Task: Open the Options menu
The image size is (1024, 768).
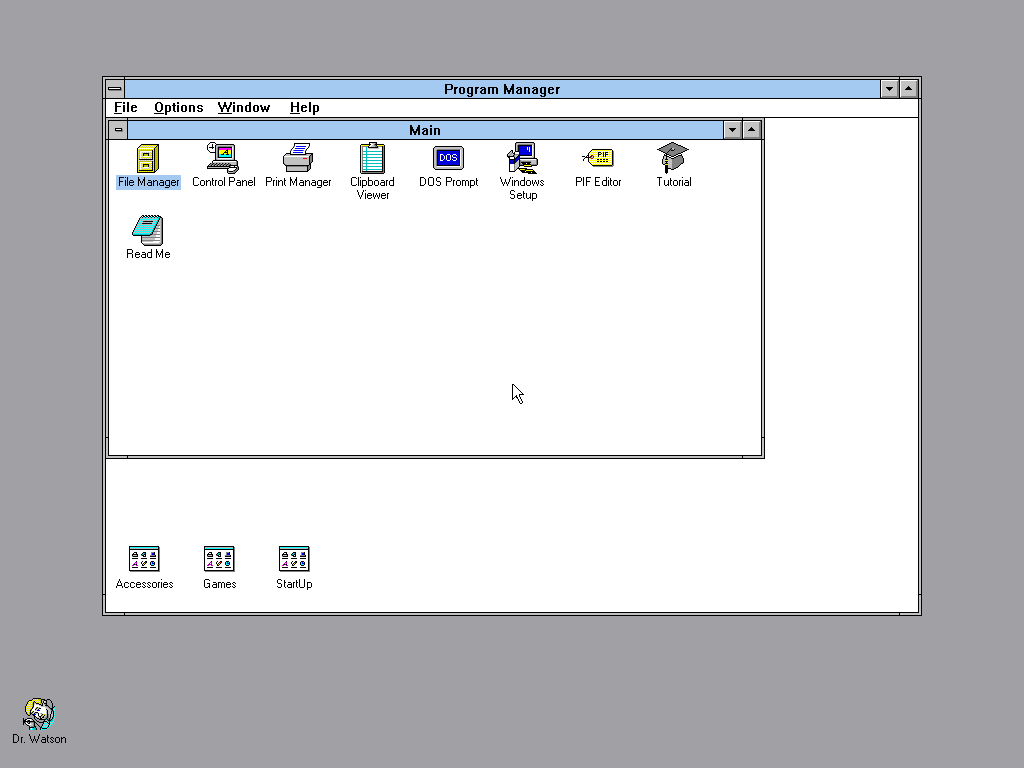Action: 178,108
